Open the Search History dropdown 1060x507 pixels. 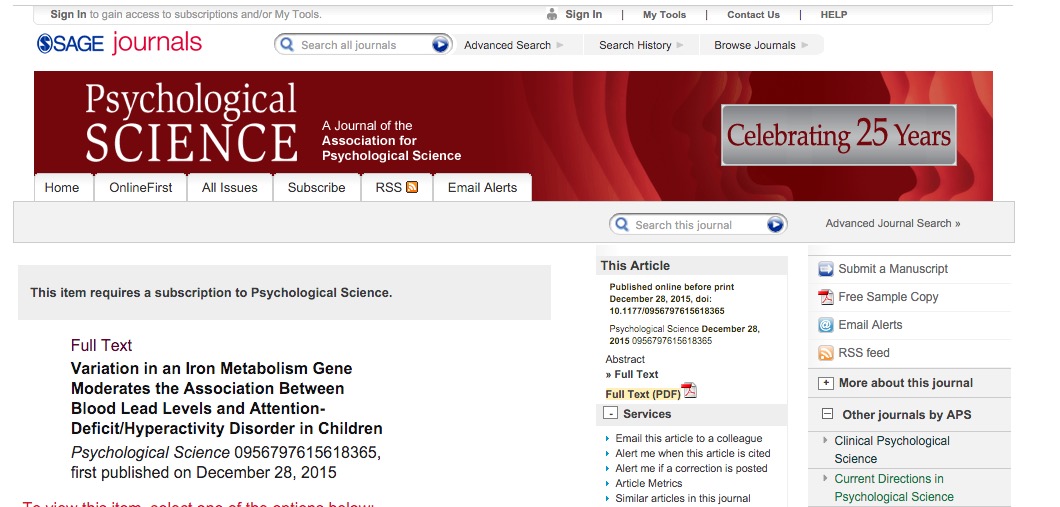641,45
